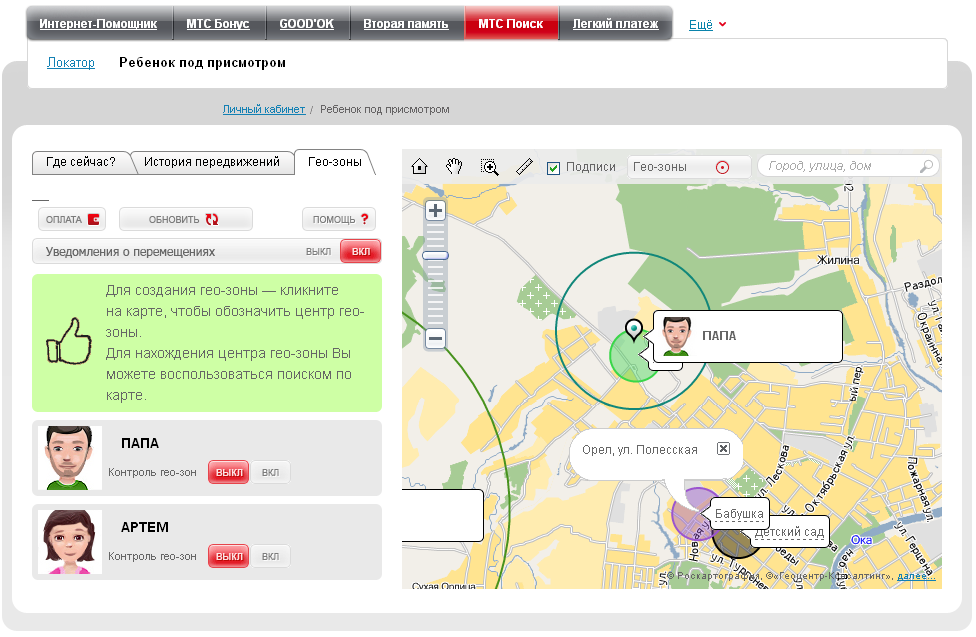Turn off Уведомления о перемещениях with ВЫКЛ
976x637 pixels.
point(318,252)
